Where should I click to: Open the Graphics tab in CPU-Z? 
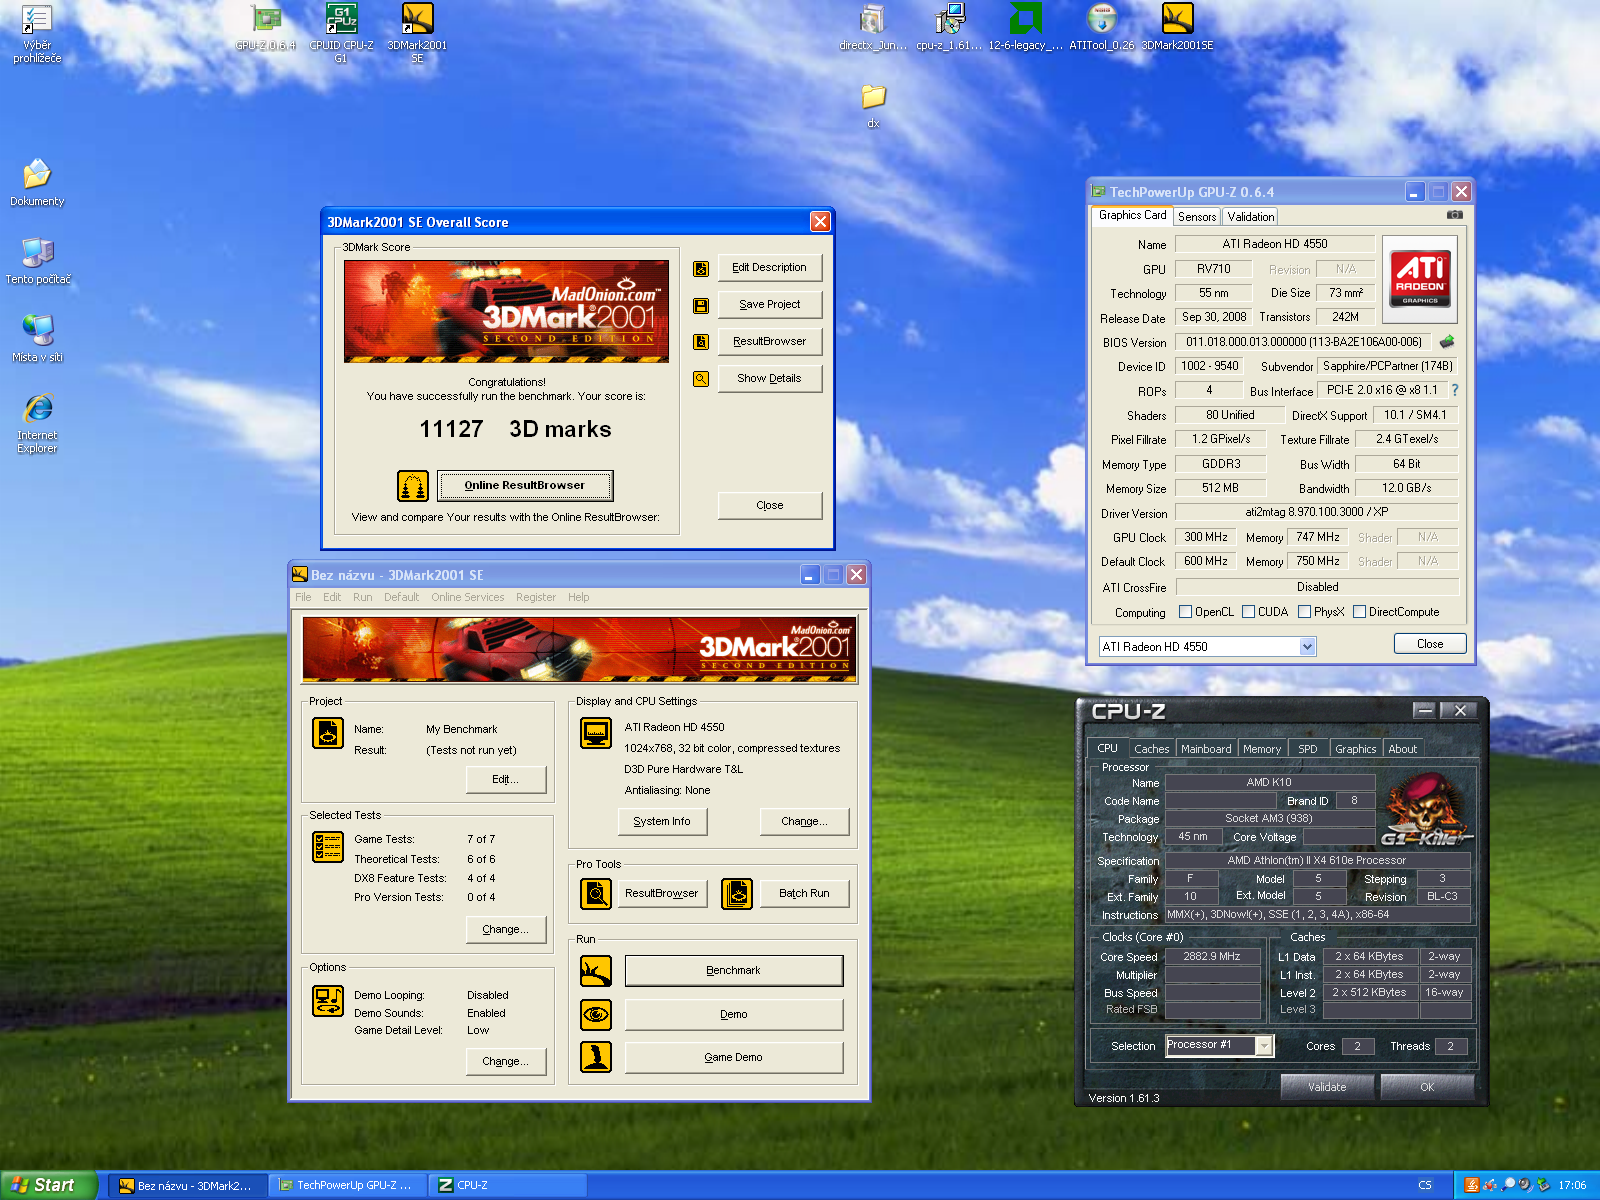(x=1356, y=749)
